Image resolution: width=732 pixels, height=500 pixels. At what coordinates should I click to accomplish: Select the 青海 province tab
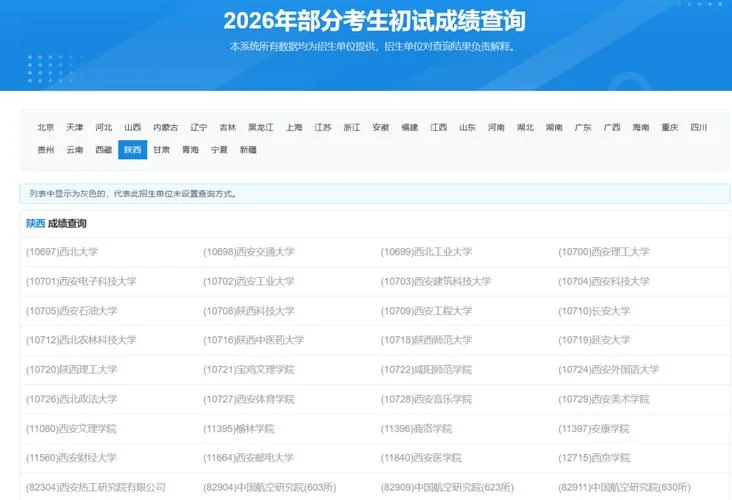pyautogui.click(x=190, y=150)
